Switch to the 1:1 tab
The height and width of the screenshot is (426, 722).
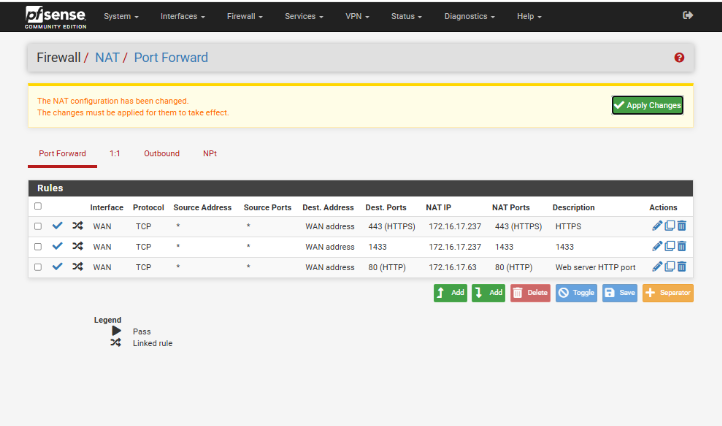click(115, 153)
